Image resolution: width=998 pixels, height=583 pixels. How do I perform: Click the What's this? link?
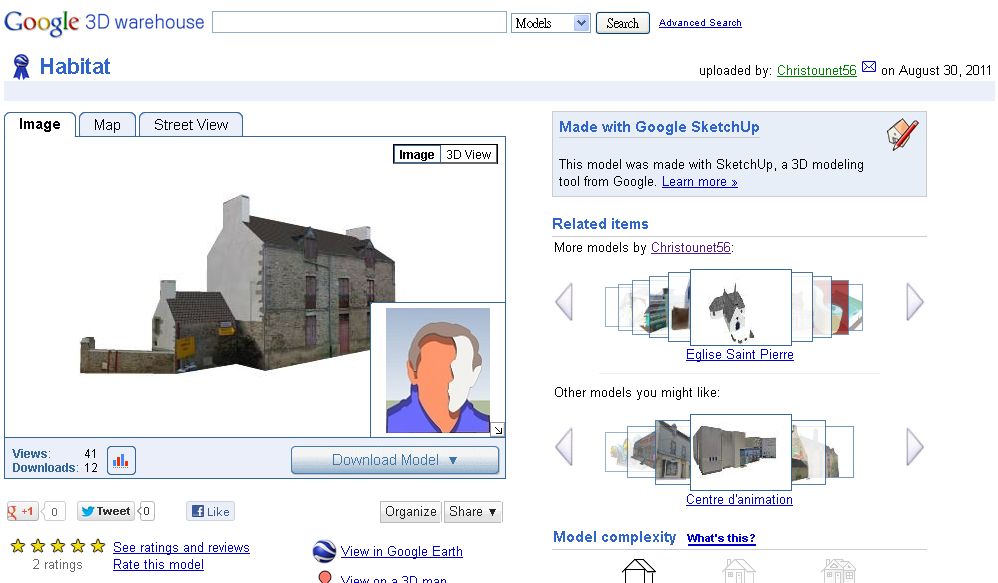721,538
